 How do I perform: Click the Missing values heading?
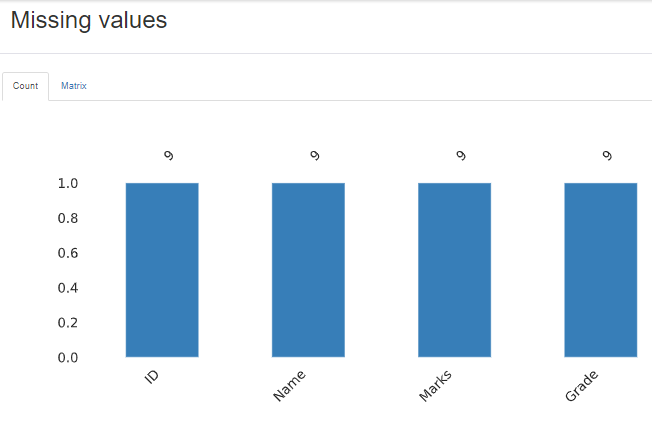(89, 20)
